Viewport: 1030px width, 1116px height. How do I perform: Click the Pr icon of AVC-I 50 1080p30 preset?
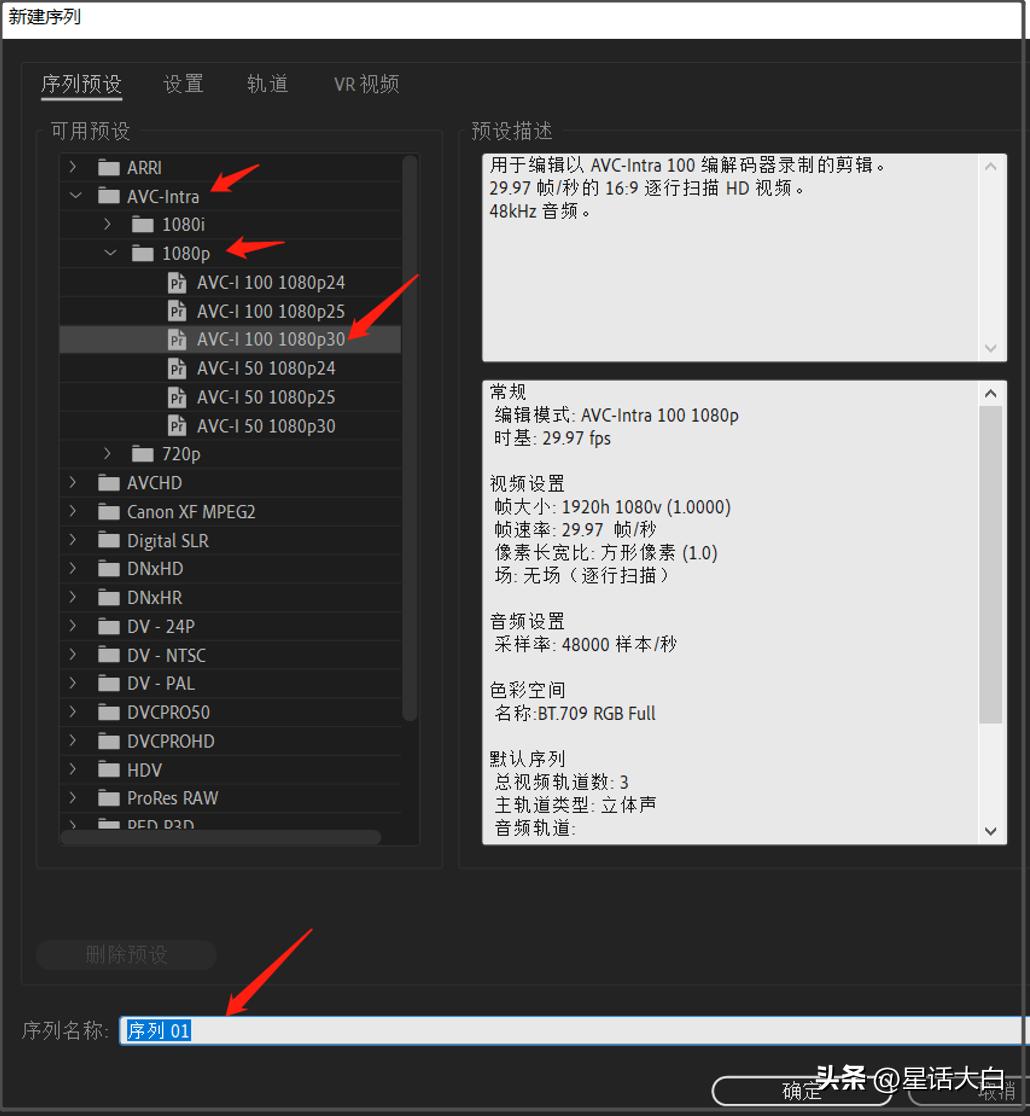[175, 426]
